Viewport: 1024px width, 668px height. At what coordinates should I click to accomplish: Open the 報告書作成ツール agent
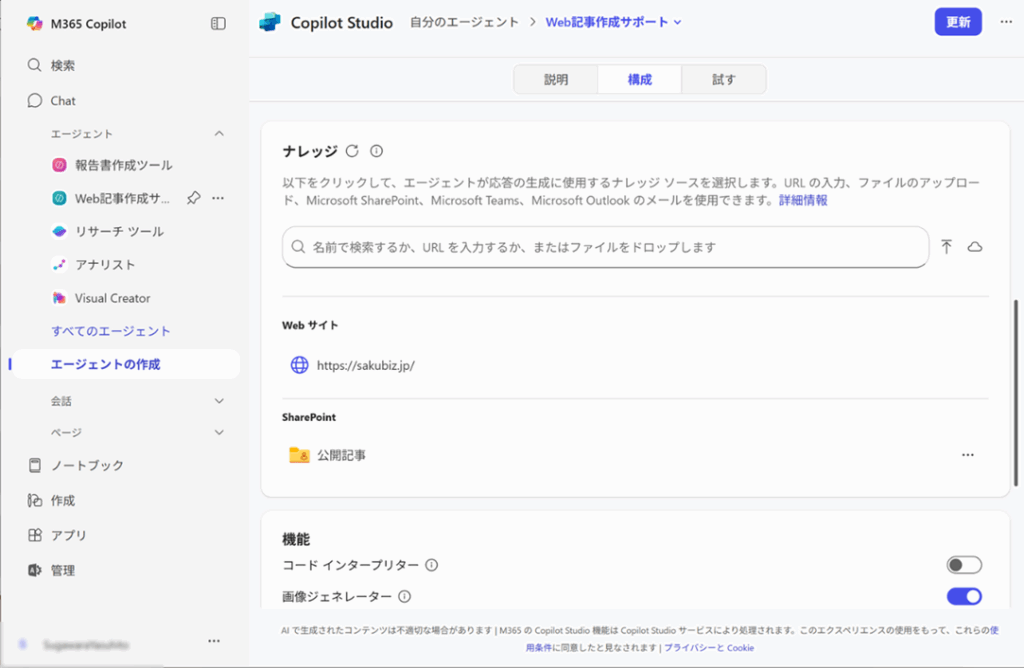(x=124, y=165)
